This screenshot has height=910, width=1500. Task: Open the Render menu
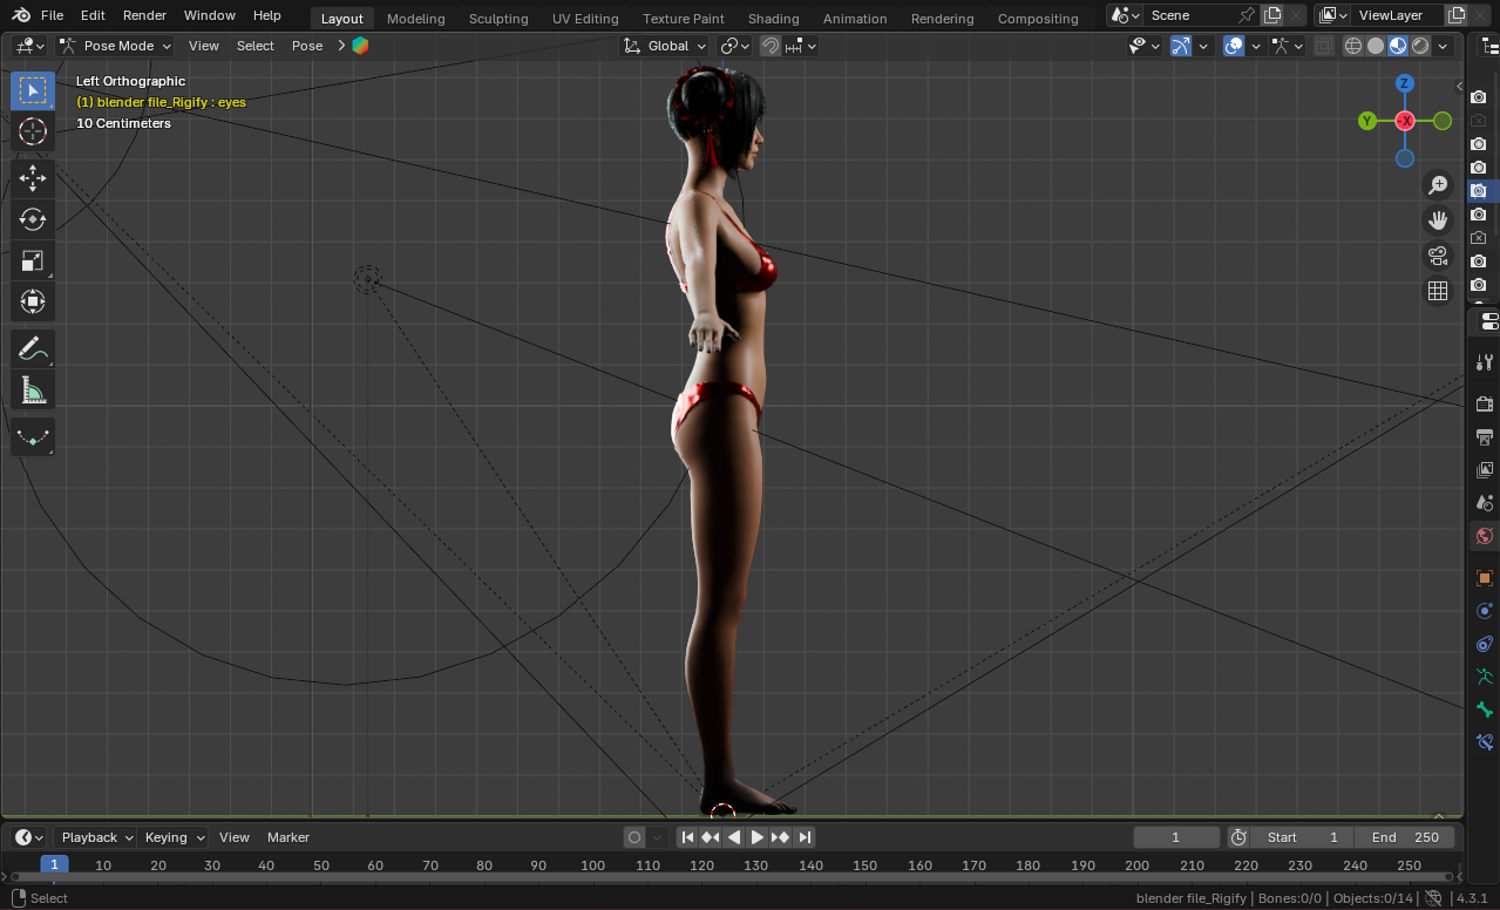point(144,15)
